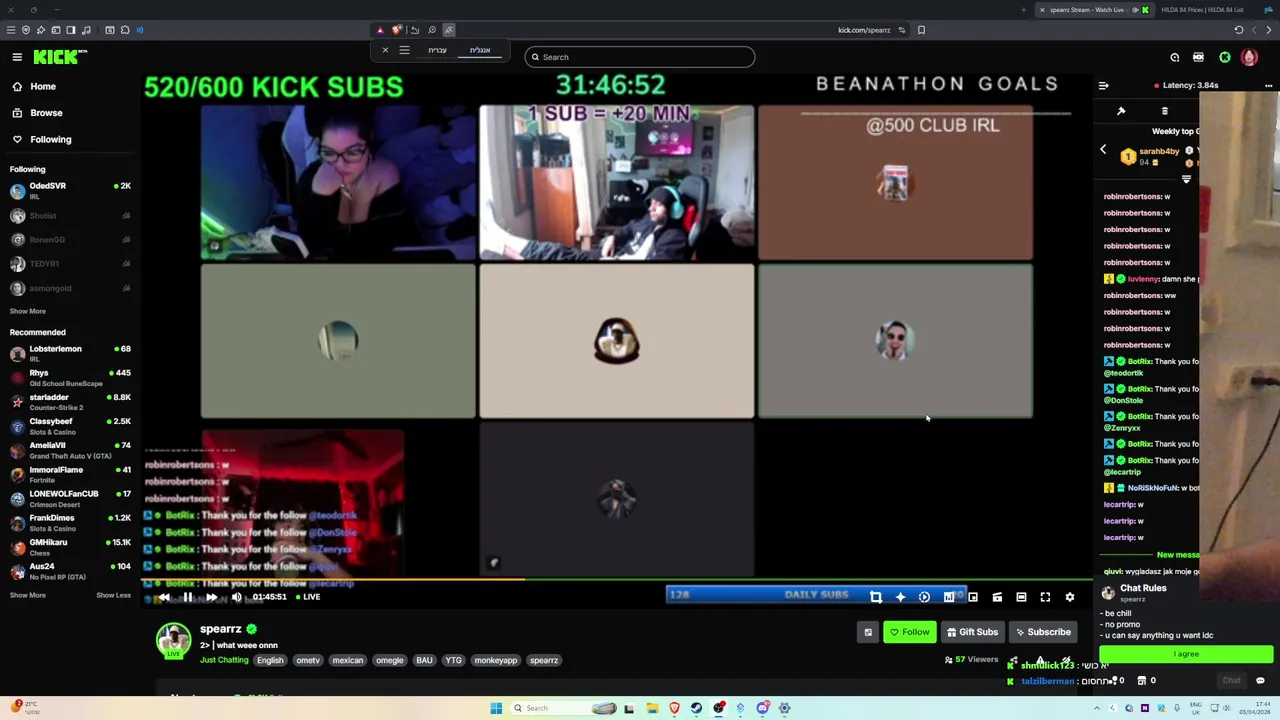The height and width of the screenshot is (720, 1280).
Task: Open the Just Chatting category link
Action: tap(224, 660)
